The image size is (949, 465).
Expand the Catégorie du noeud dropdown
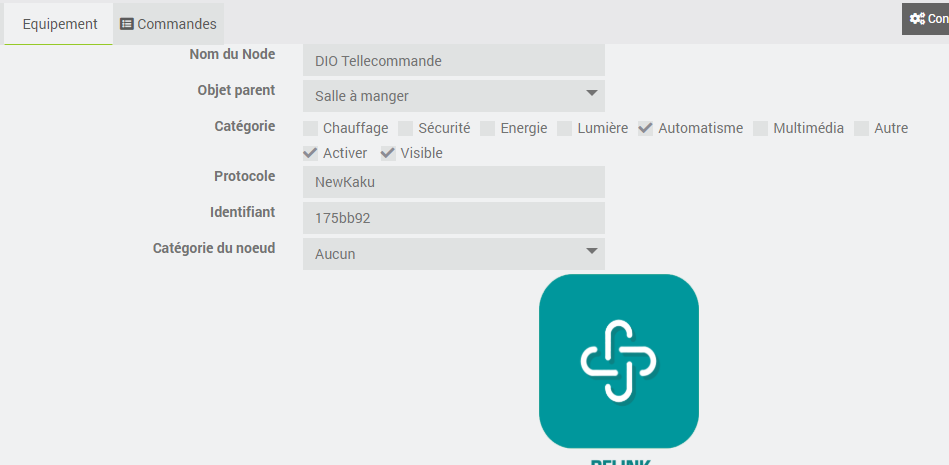[454, 254]
